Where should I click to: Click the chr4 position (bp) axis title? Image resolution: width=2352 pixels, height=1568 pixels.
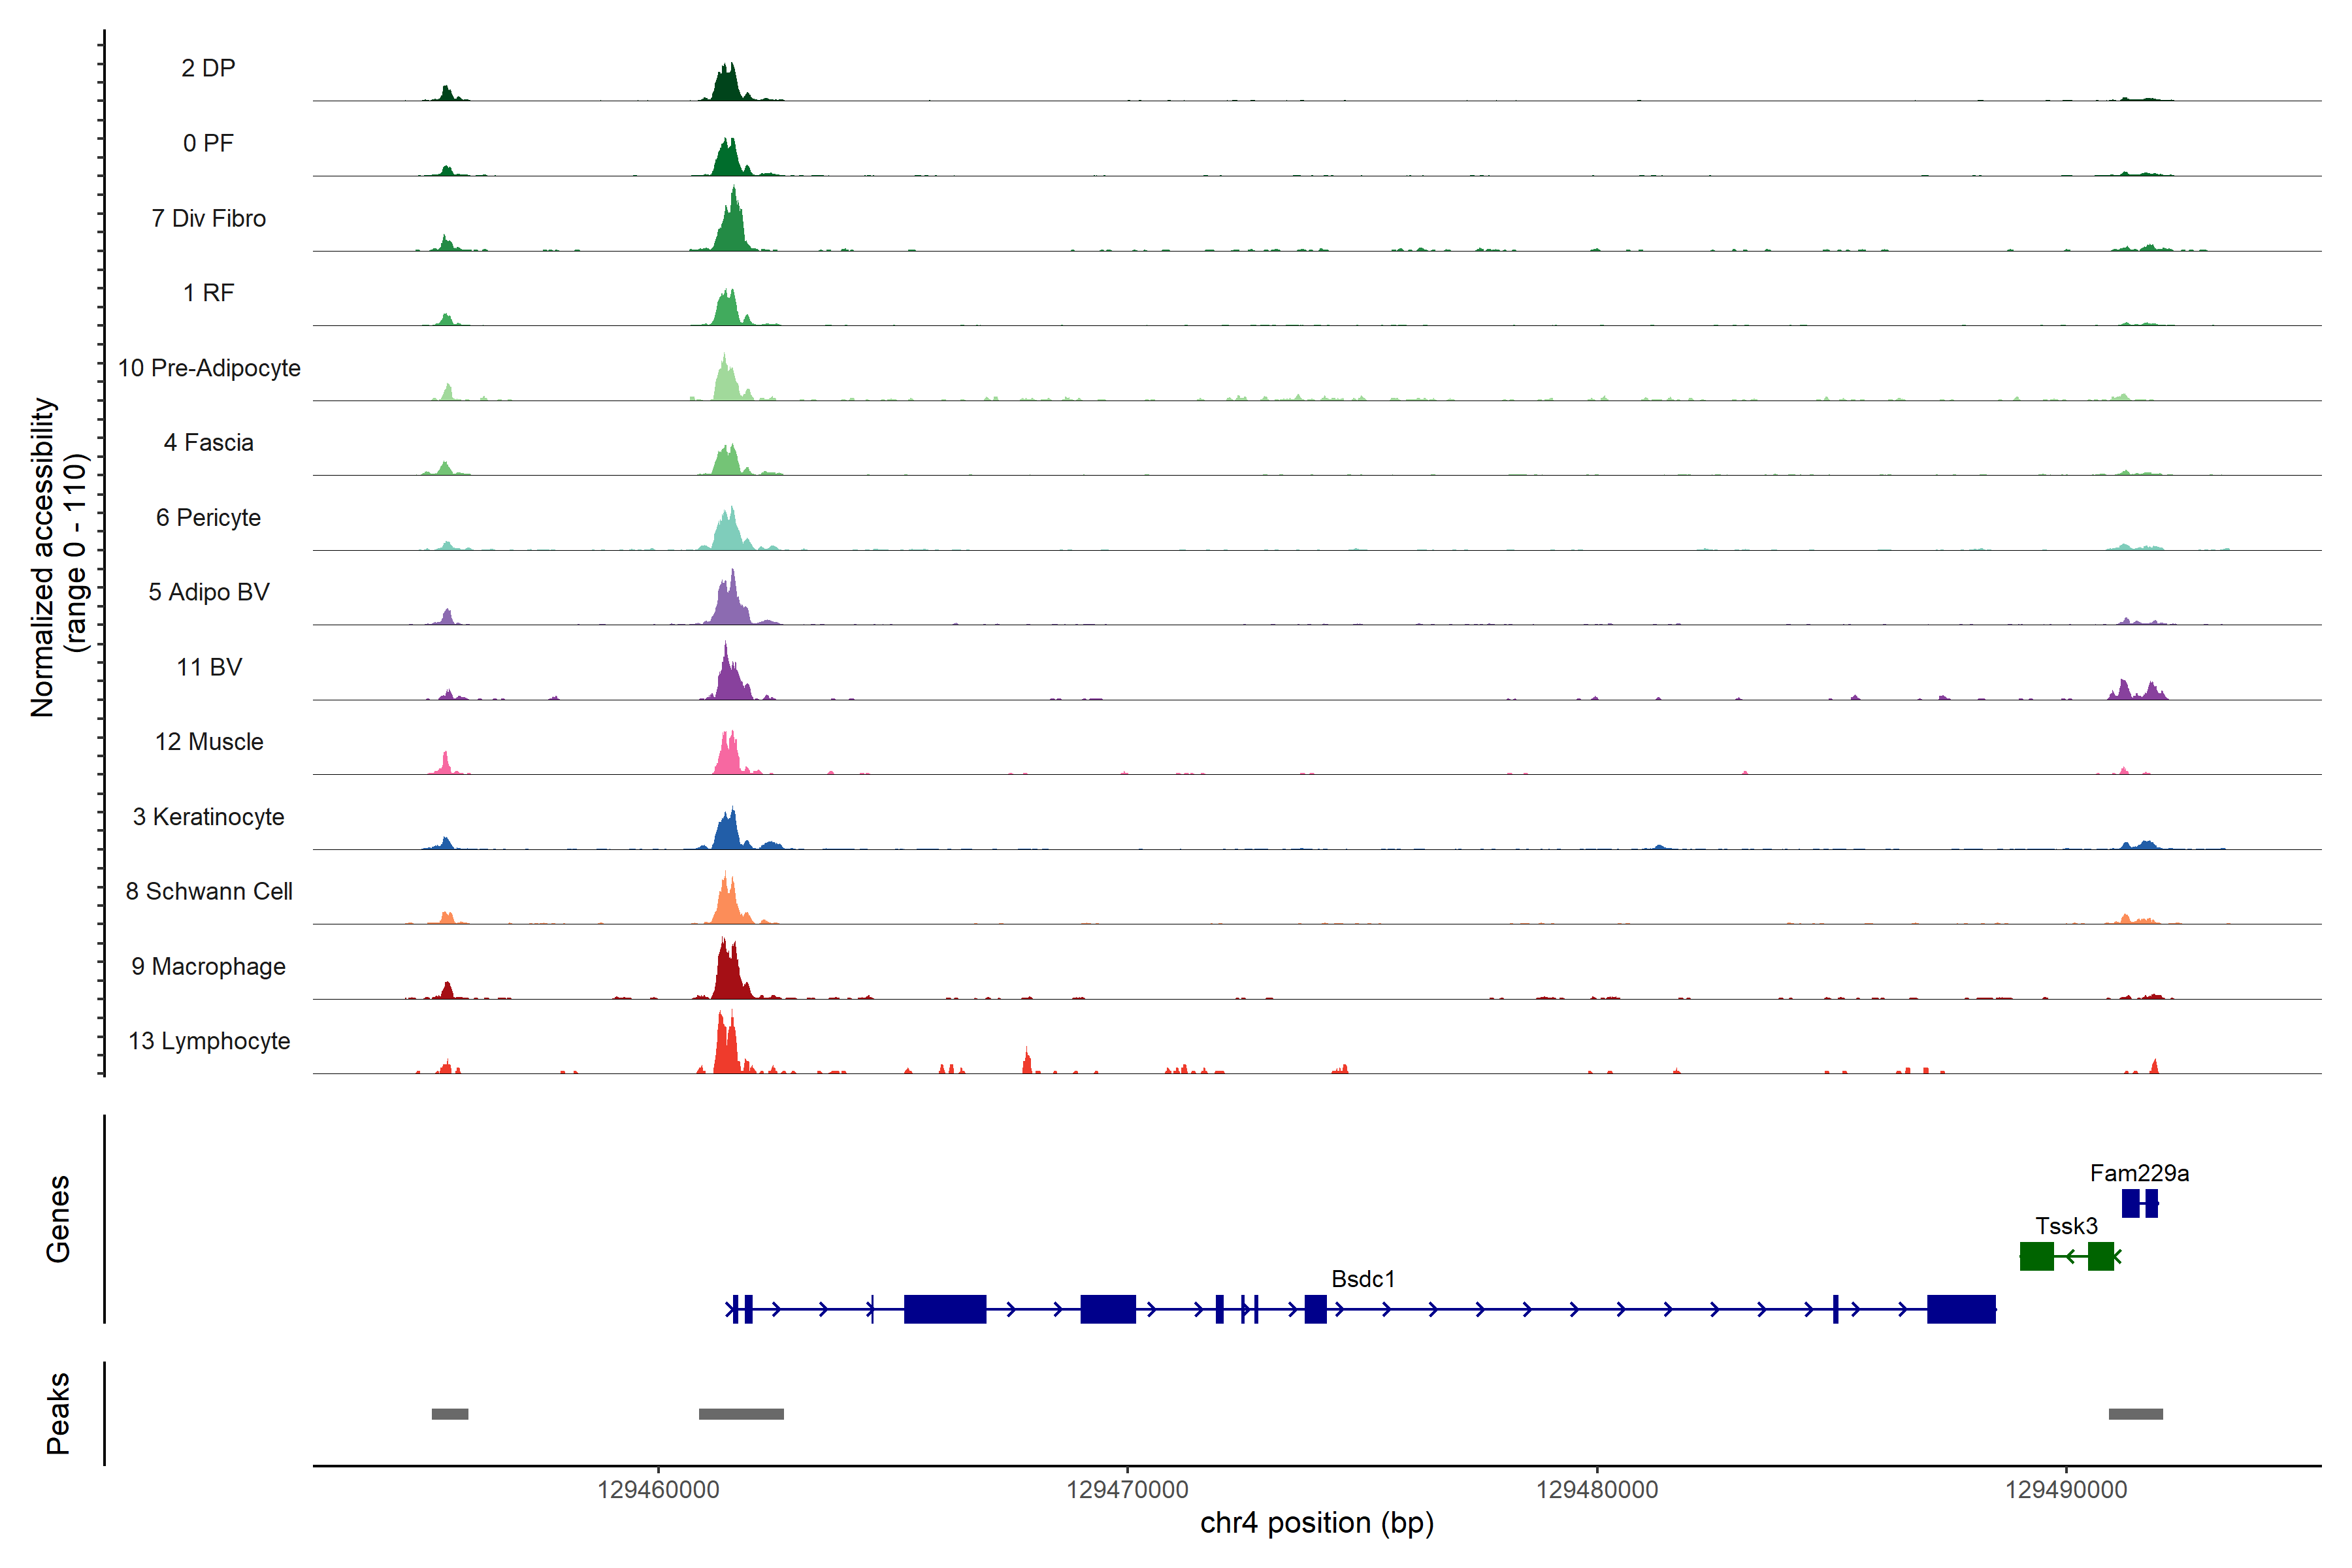(1316, 1523)
